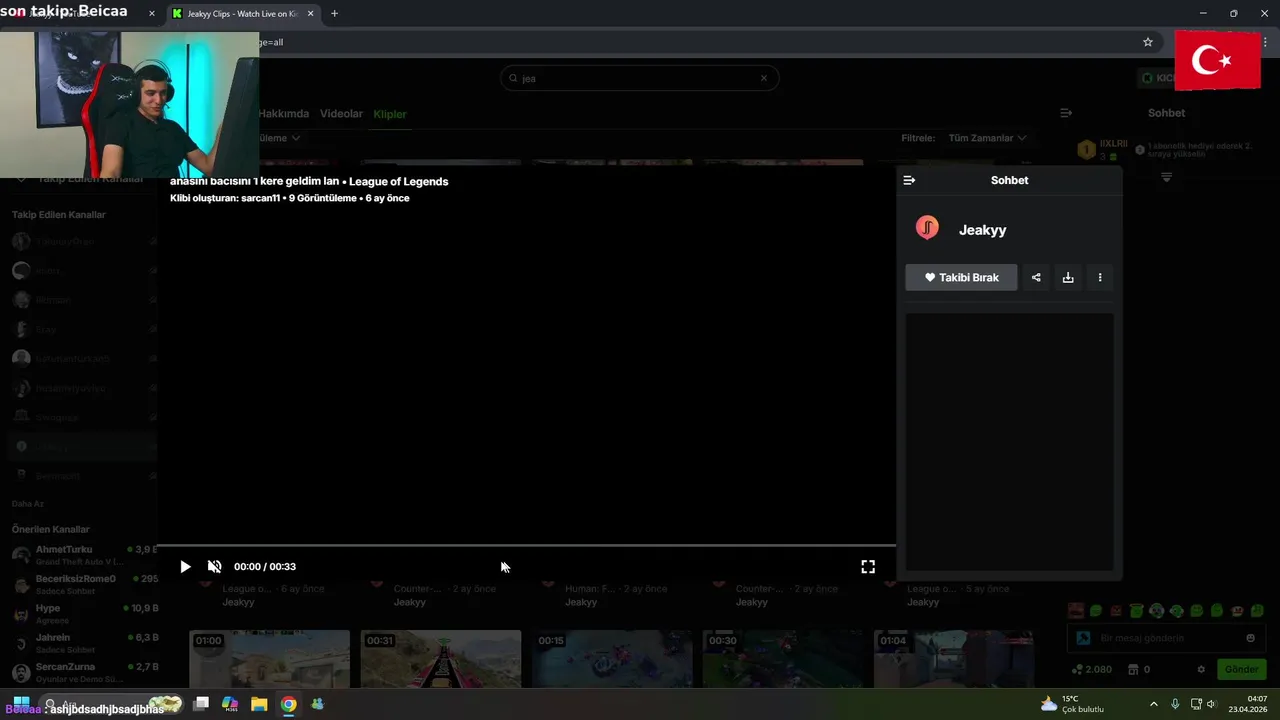1280x720 pixels.
Task: Open the clip thumbnail marked 00:31
Action: [x=441, y=659]
